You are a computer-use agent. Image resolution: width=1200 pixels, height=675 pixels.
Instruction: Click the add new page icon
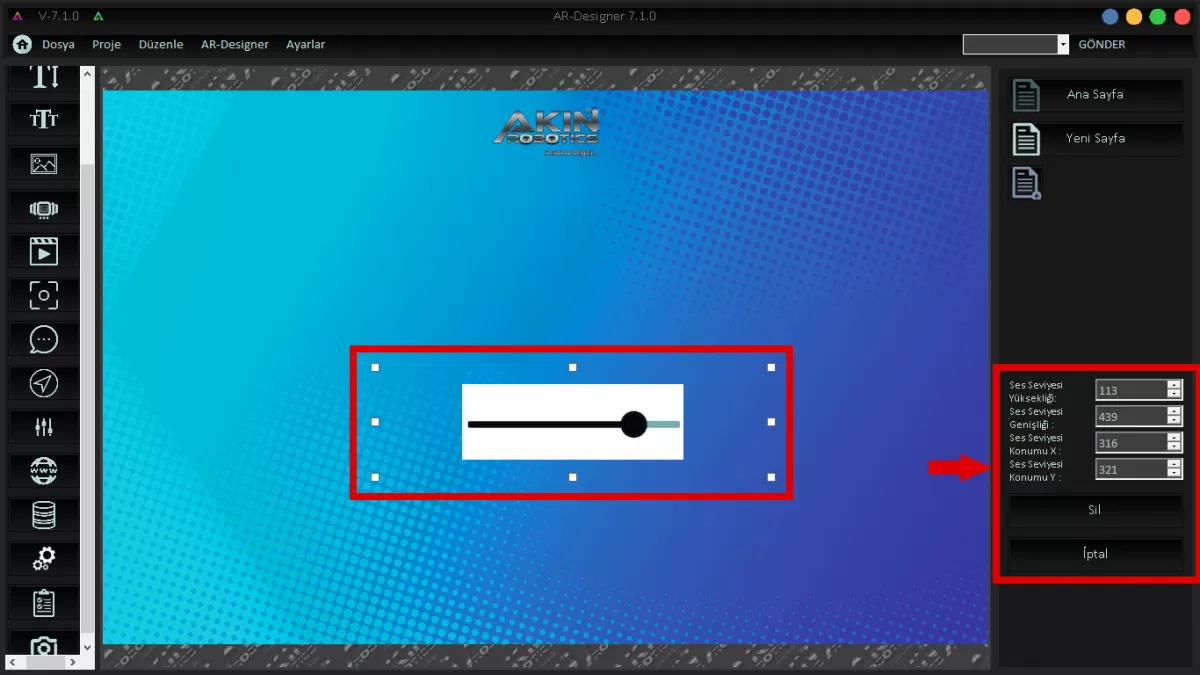pos(1027,183)
